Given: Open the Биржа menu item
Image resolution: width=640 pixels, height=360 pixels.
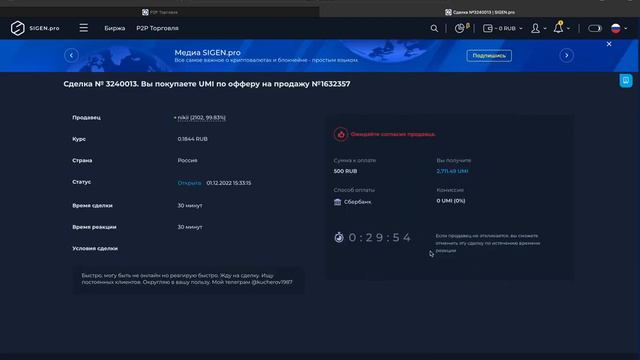Looking at the screenshot, I should coord(115,28).
